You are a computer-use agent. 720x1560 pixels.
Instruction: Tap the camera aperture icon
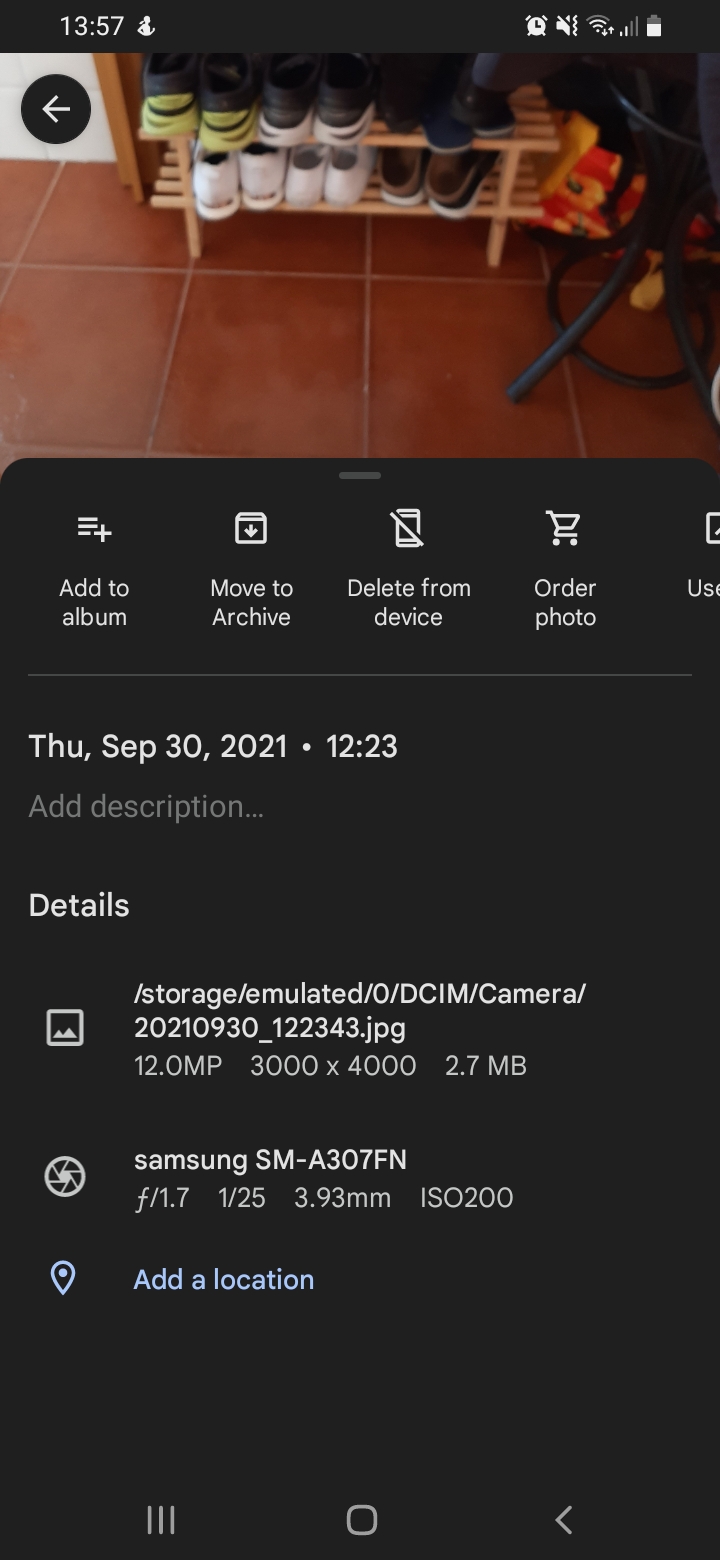[x=65, y=1177]
